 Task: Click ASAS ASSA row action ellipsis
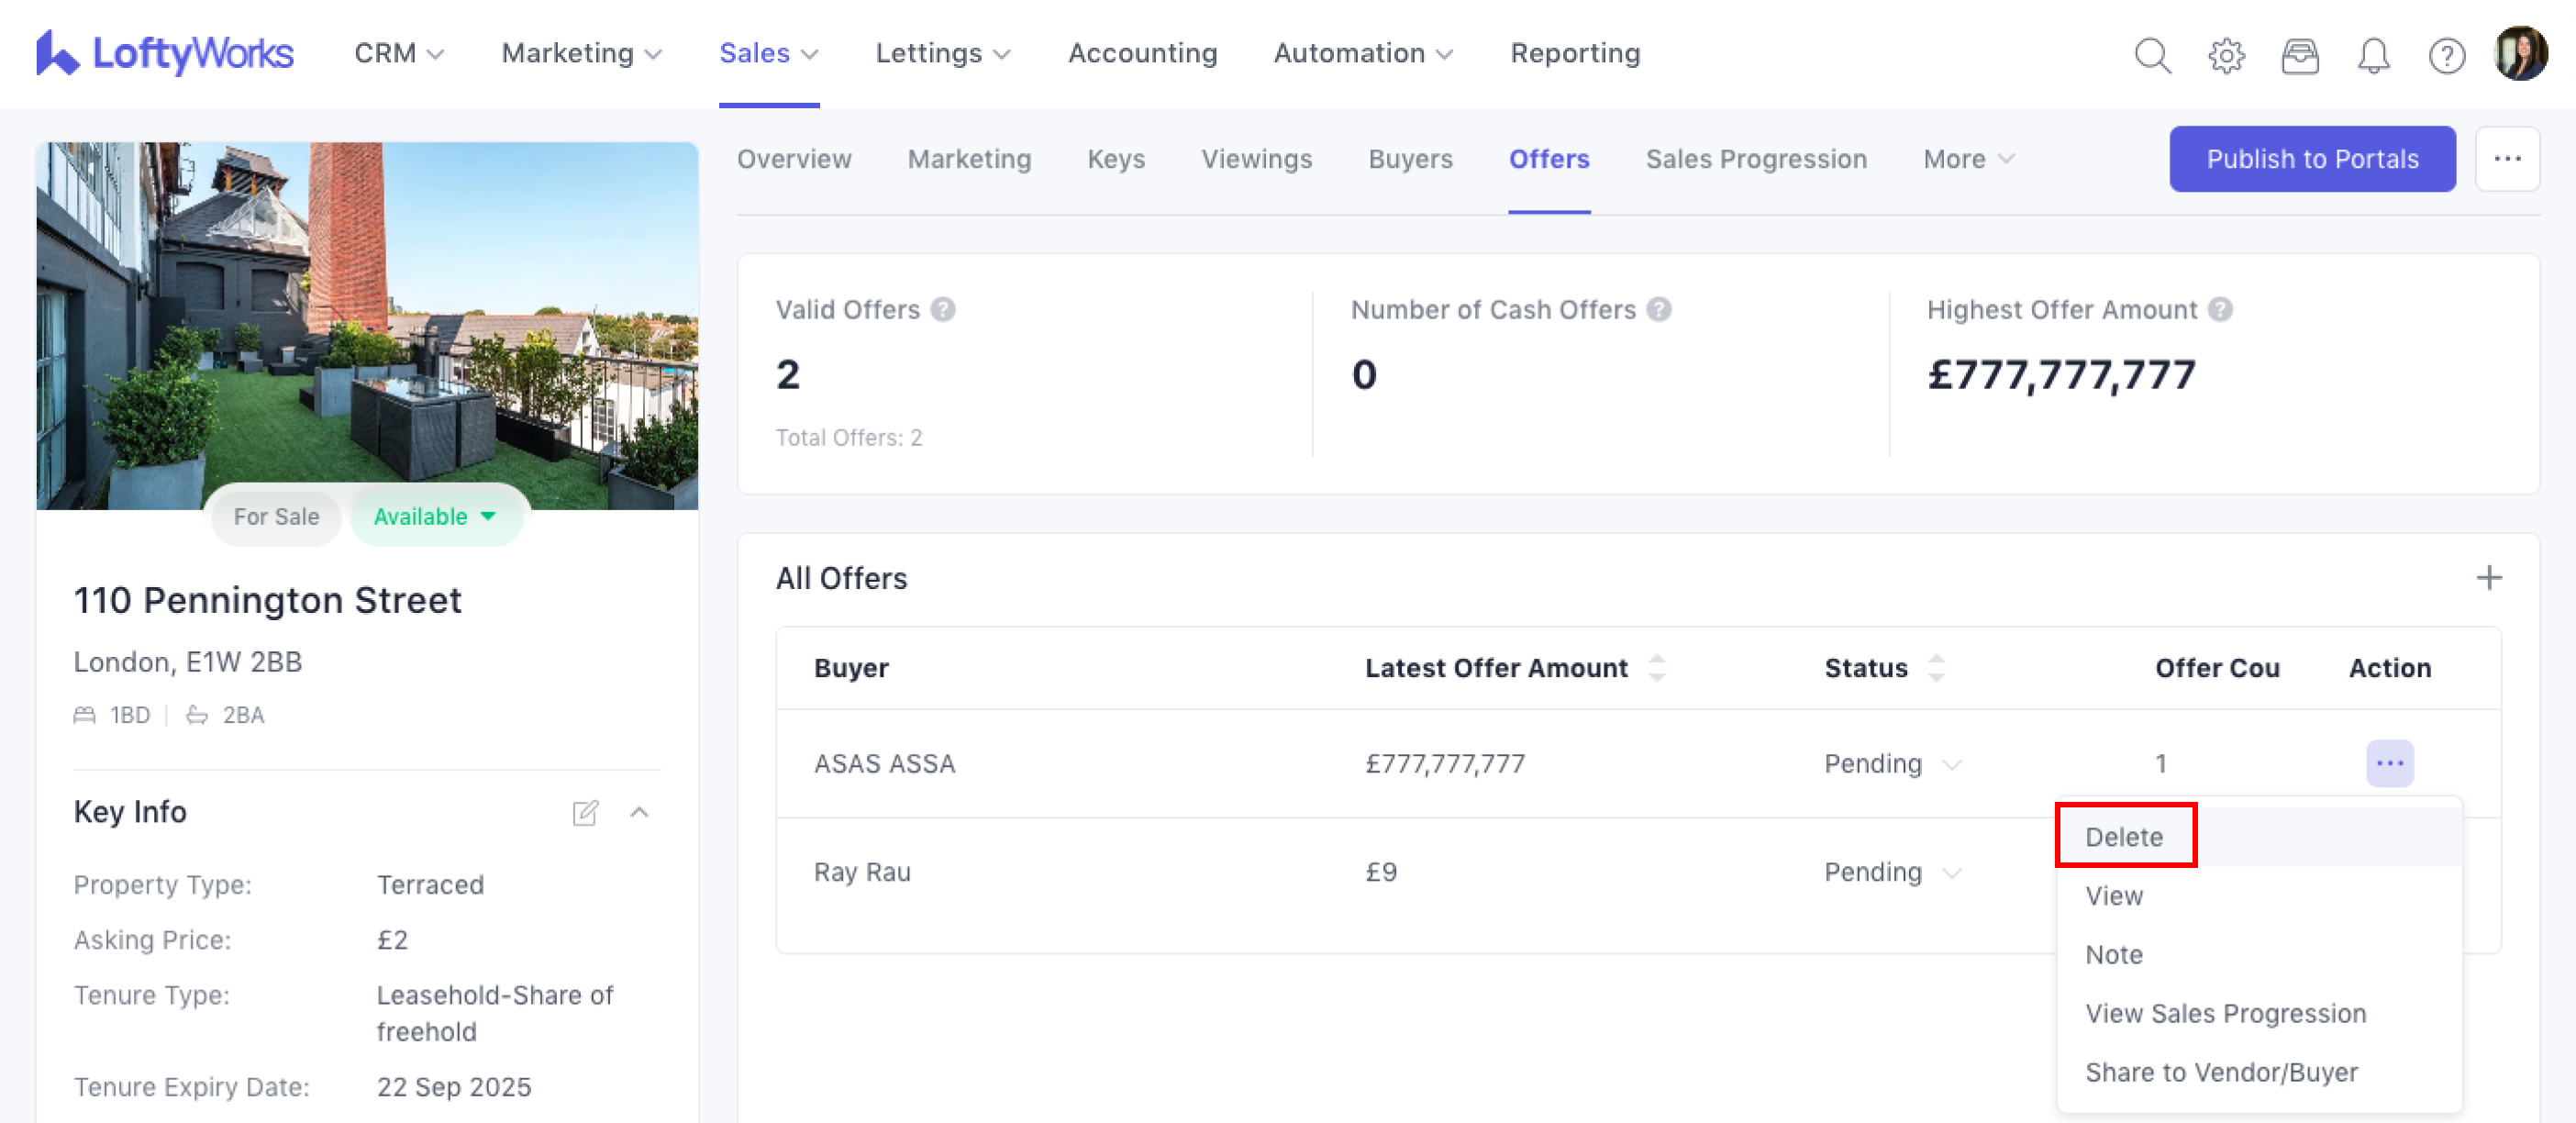[x=2389, y=764]
